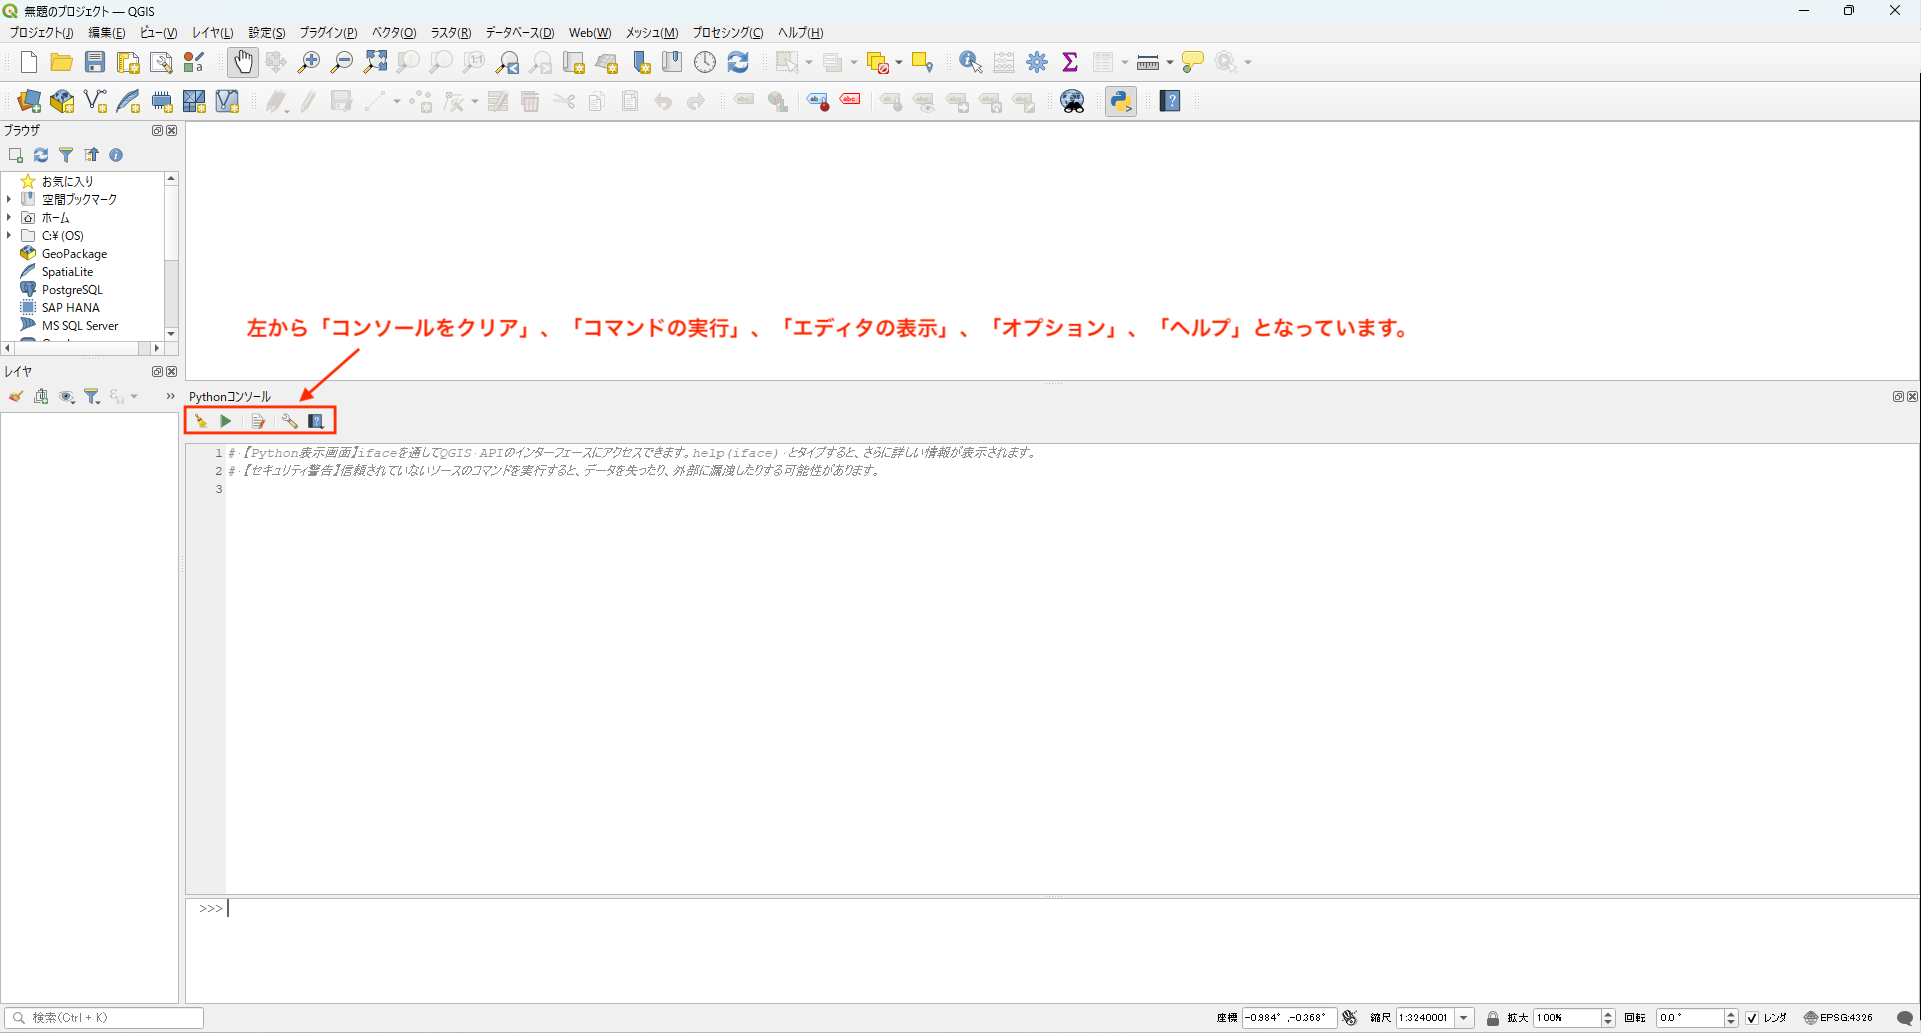Open the ベクタ menu
1921x1033 pixels.
click(x=392, y=32)
